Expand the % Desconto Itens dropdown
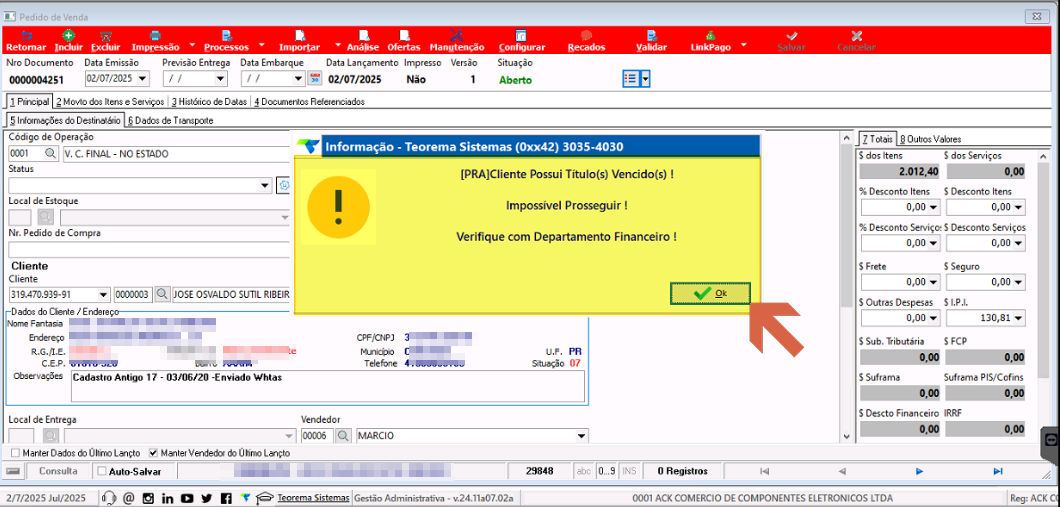Image resolution: width=1060 pixels, height=507 pixels. click(934, 208)
